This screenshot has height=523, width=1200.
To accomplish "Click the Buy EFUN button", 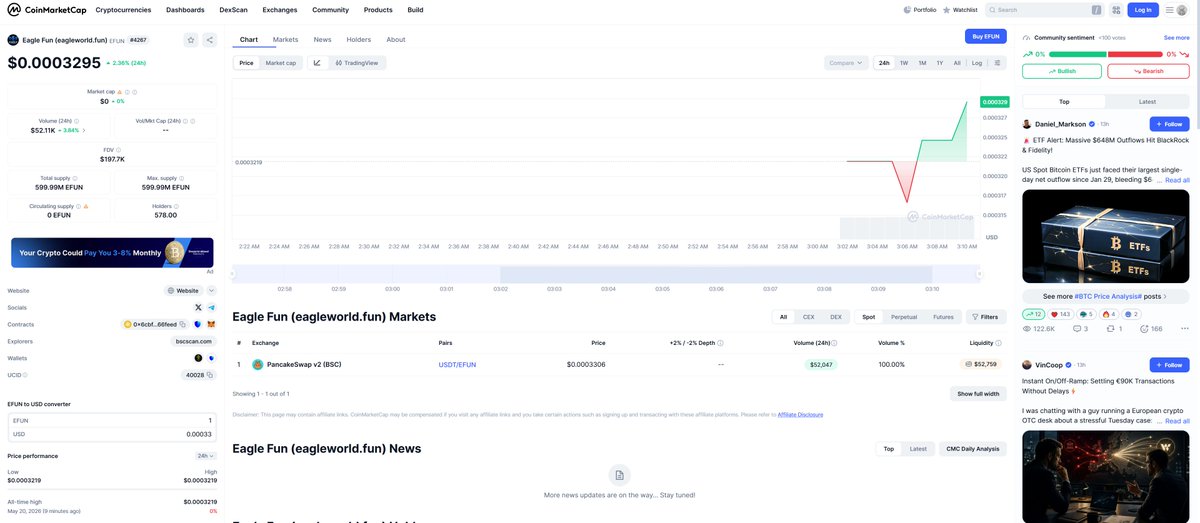I will click(986, 36).
